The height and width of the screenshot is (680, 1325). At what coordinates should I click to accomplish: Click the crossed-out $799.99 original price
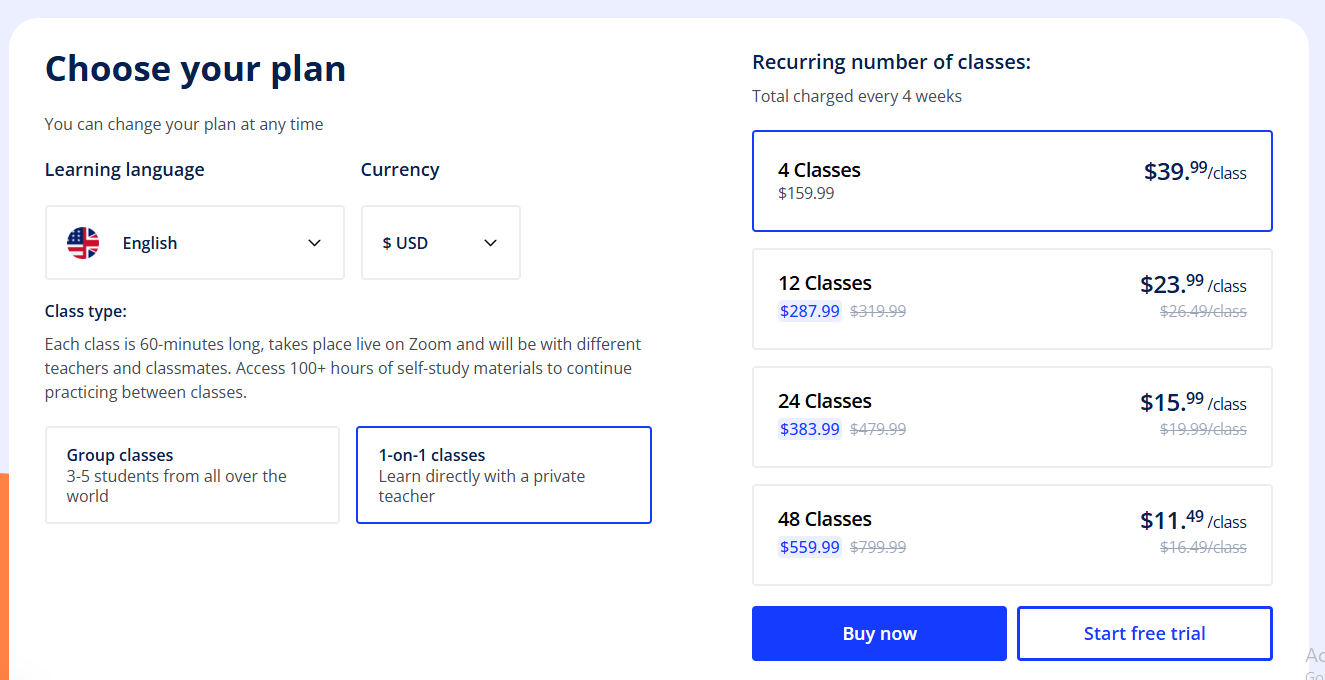pyautogui.click(x=877, y=547)
